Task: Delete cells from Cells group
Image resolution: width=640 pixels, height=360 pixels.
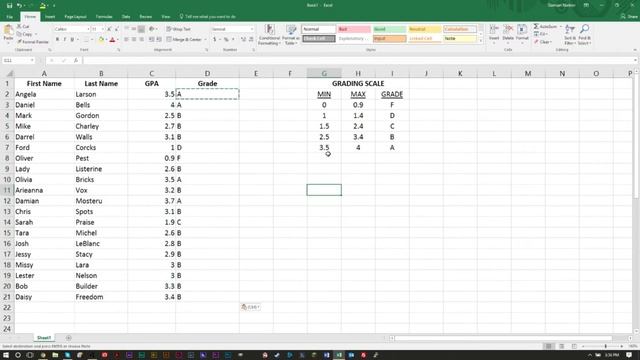Action: [x=508, y=34]
